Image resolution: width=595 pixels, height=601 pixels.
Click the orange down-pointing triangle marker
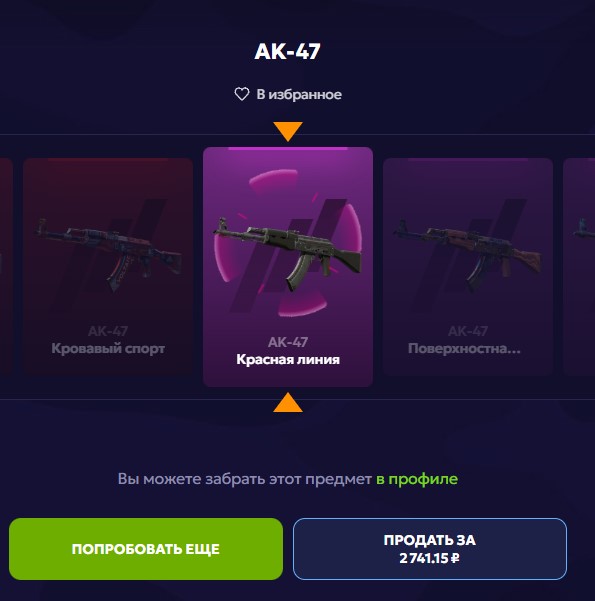click(x=288, y=131)
